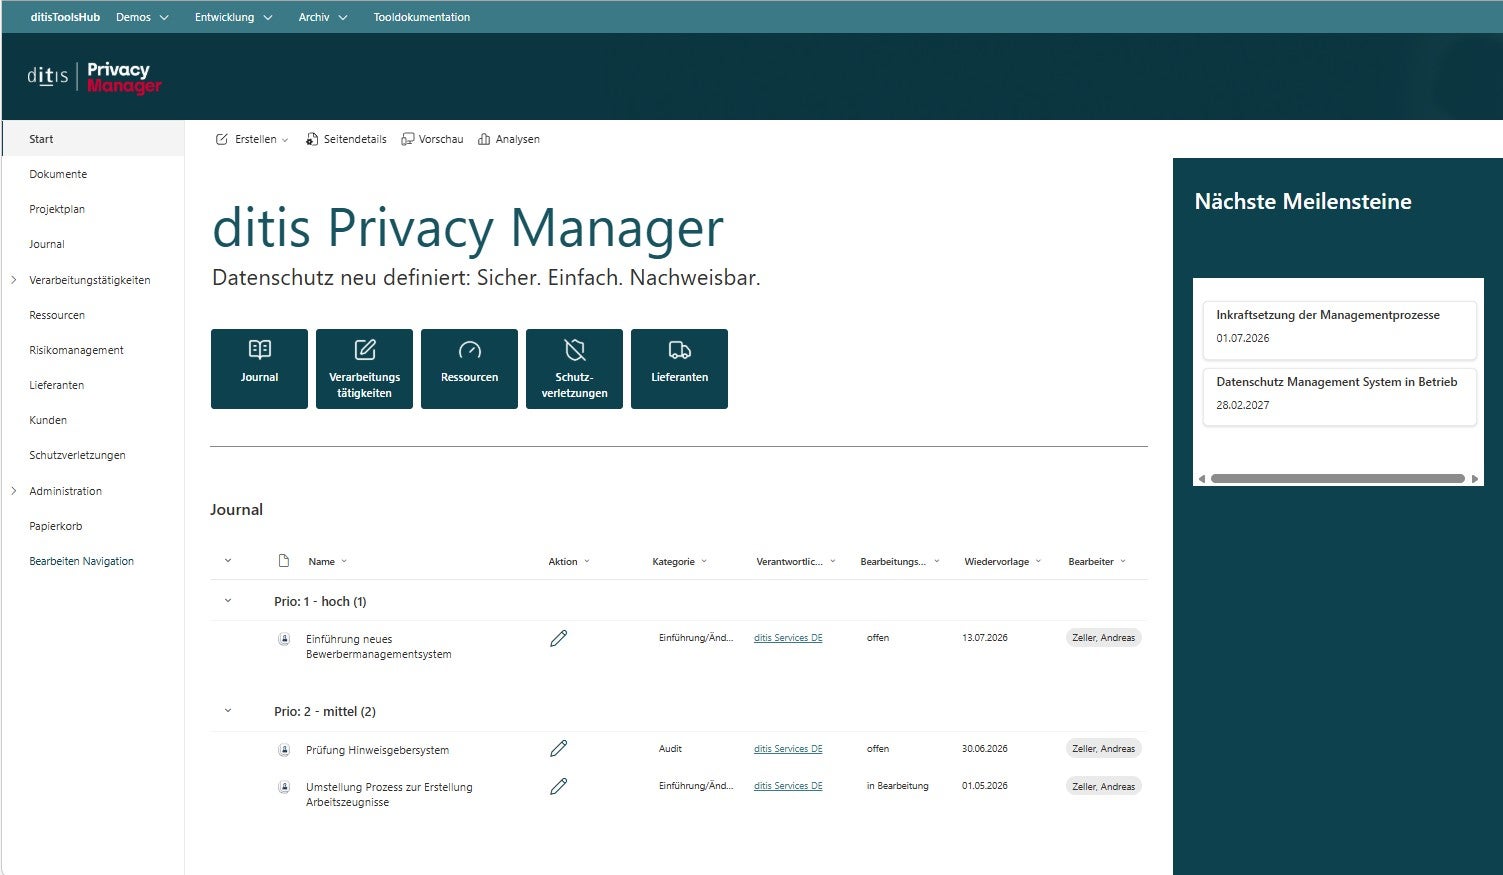Viewport: 1503px width, 875px height.
Task: Click the milestones horizontal scrollbar thumb
Action: point(1338,479)
